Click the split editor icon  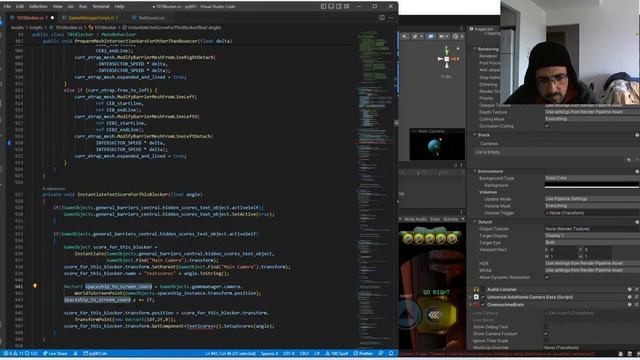(x=382, y=18)
